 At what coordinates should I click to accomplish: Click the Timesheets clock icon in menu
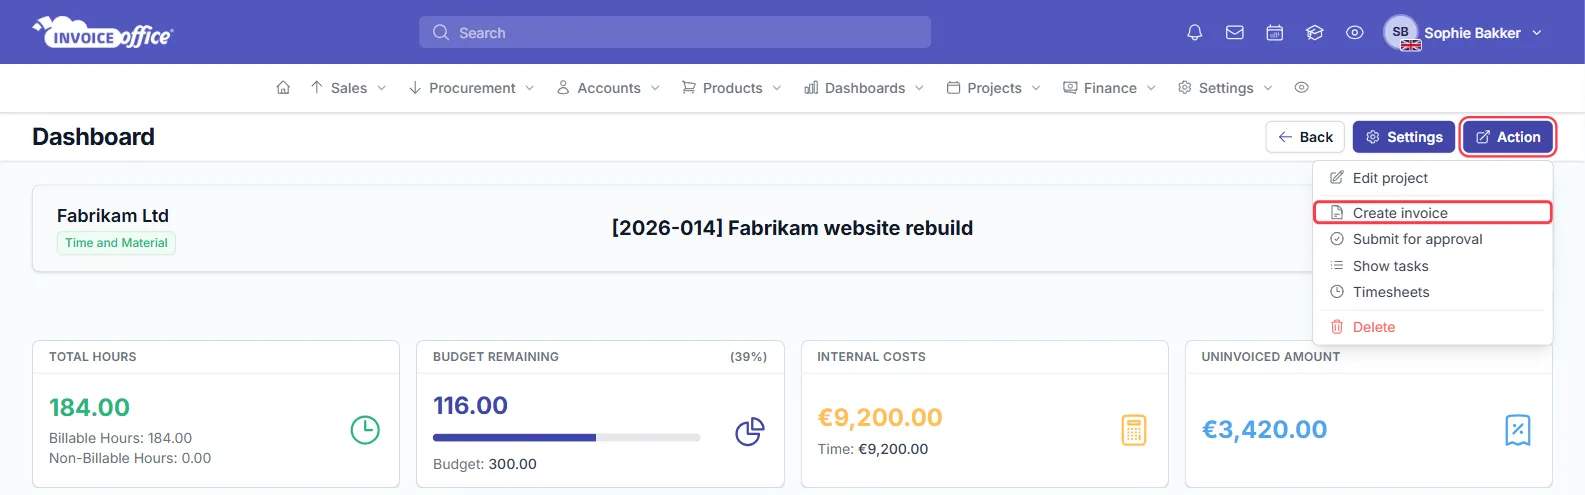1337,292
